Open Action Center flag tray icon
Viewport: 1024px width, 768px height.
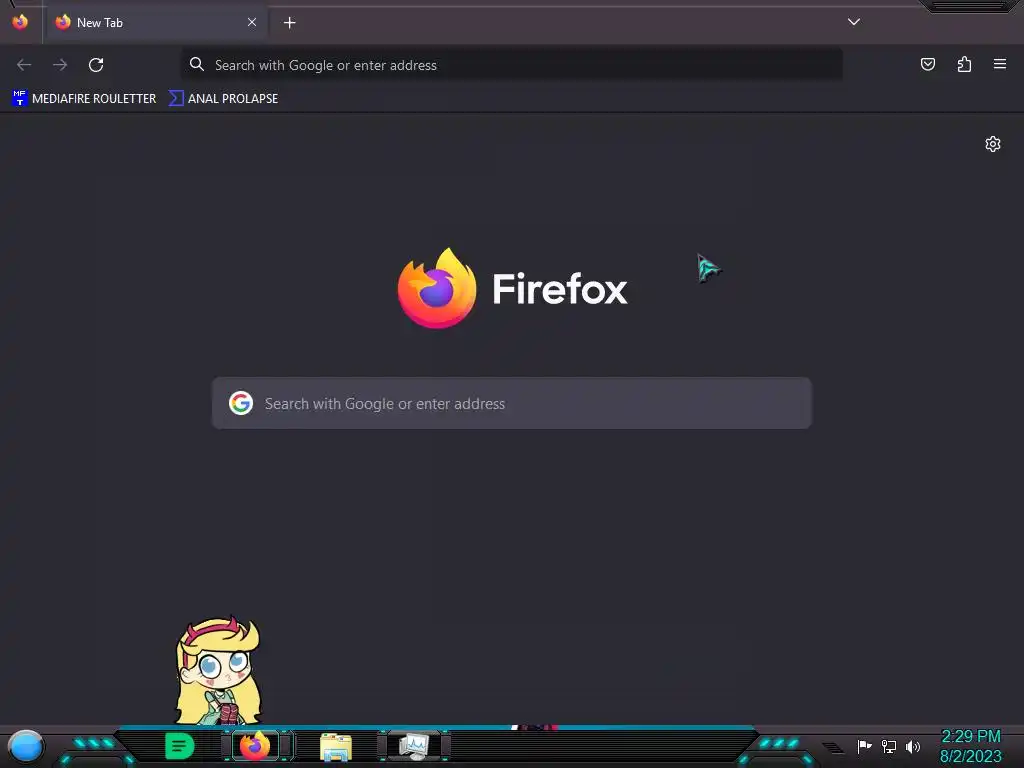pyautogui.click(x=864, y=746)
